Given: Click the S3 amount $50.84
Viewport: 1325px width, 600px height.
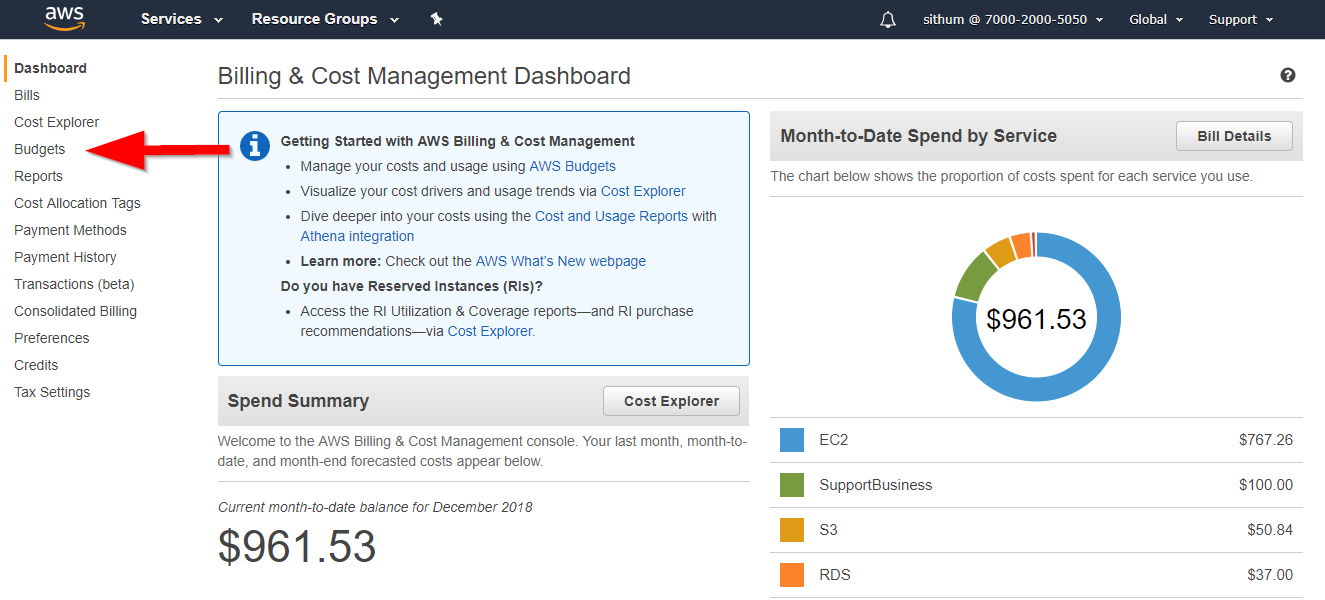Looking at the screenshot, I should coord(1270,530).
